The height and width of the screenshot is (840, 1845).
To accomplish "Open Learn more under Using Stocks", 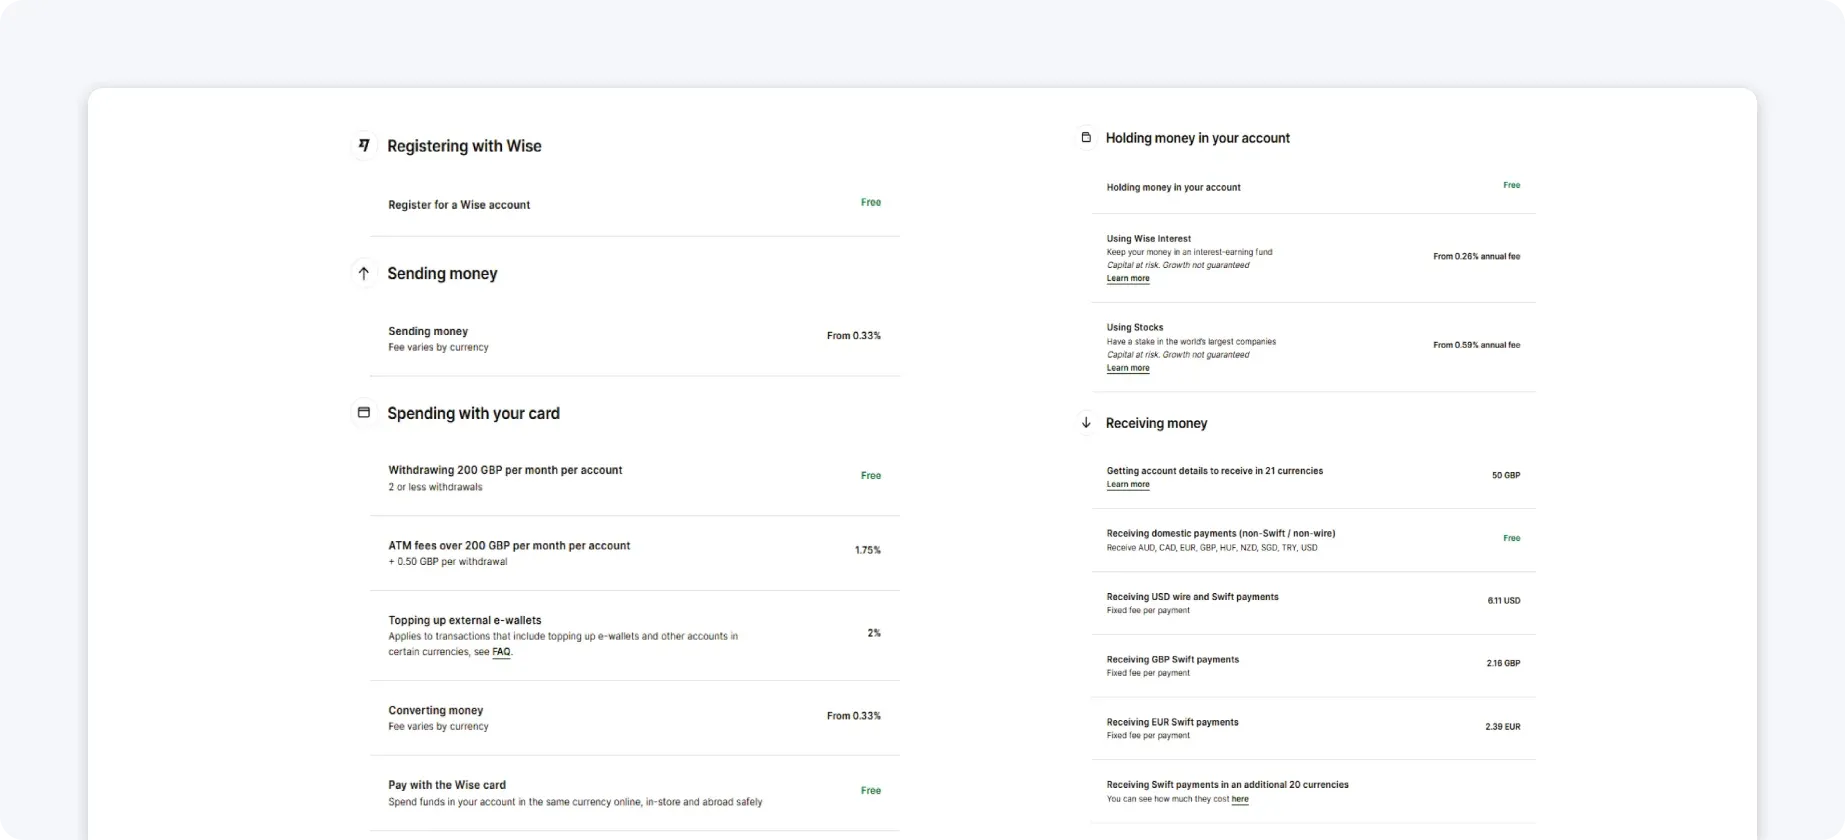I will pos(1128,368).
